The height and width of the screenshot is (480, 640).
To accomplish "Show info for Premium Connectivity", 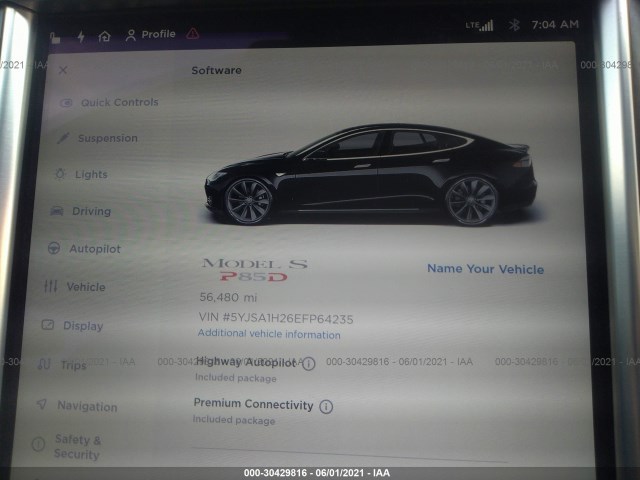I will tap(326, 407).
